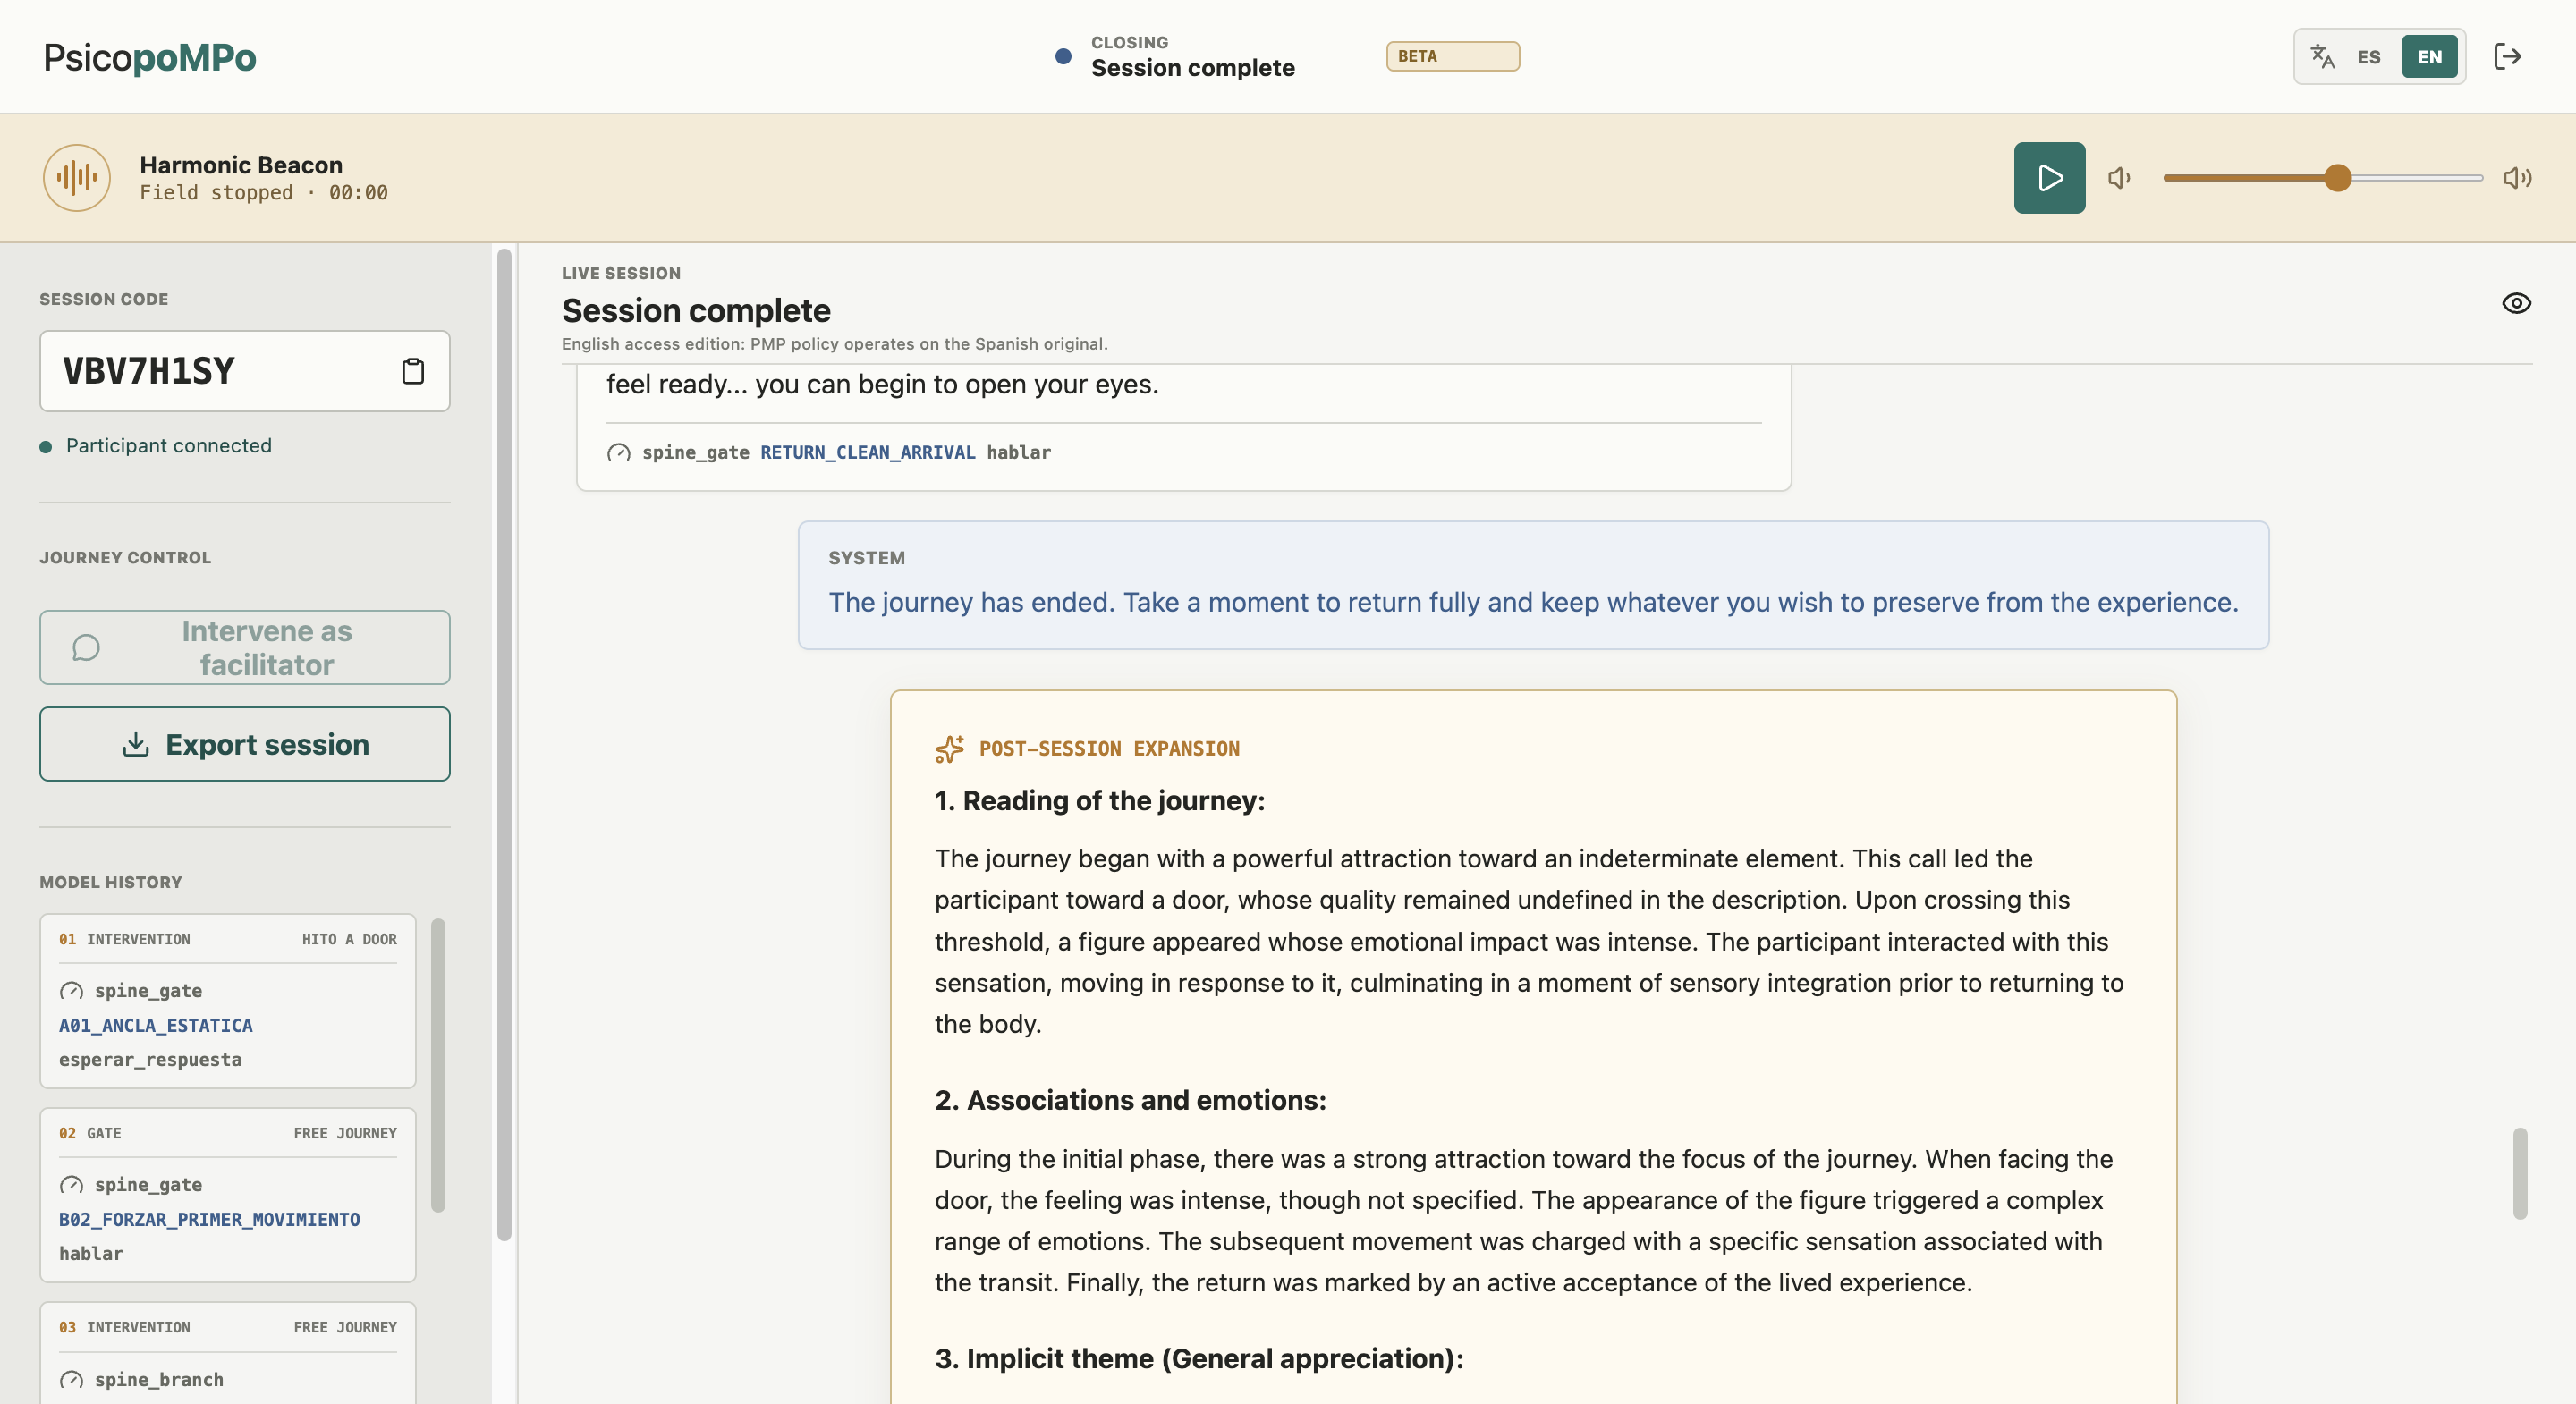Click the logout icon in header
The height and width of the screenshot is (1404, 2576).
tap(2507, 56)
